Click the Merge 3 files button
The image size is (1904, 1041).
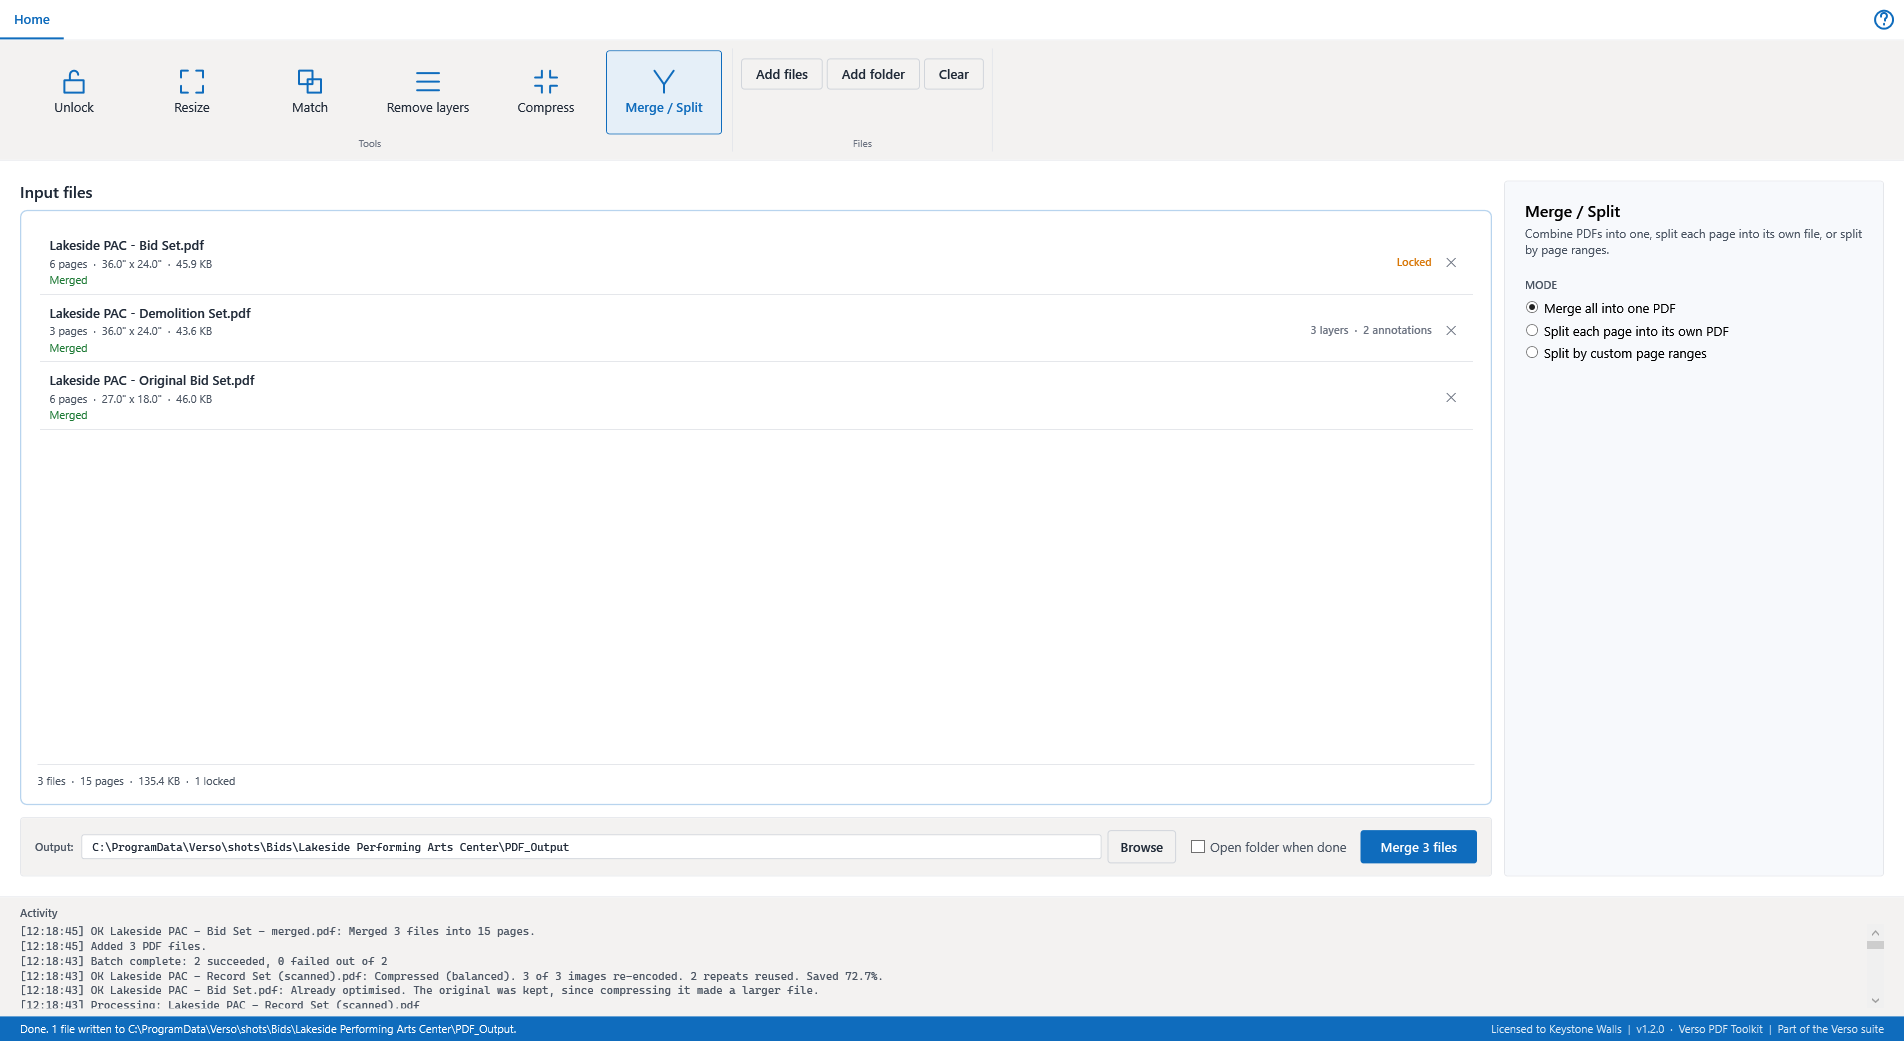tap(1418, 847)
